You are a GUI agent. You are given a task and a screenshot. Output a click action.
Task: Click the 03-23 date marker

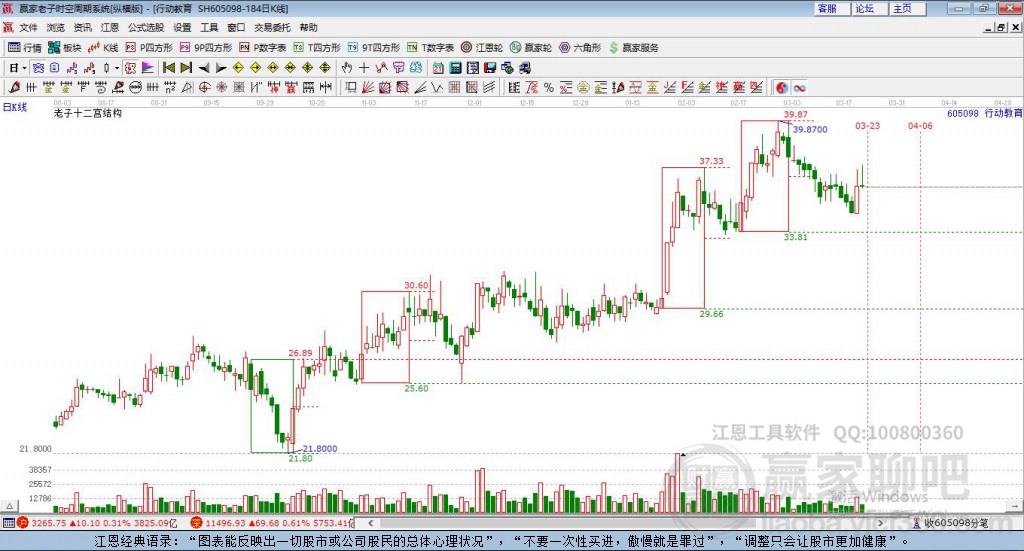[x=867, y=125]
